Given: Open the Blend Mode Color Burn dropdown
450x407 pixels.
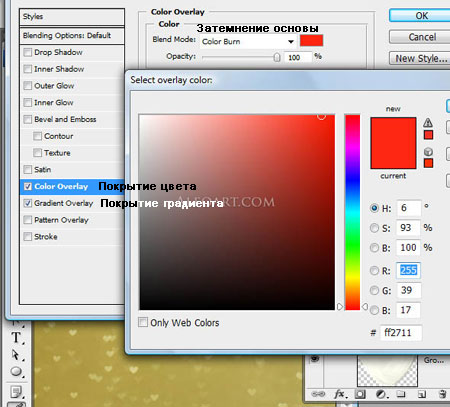Looking at the screenshot, I should (248, 42).
